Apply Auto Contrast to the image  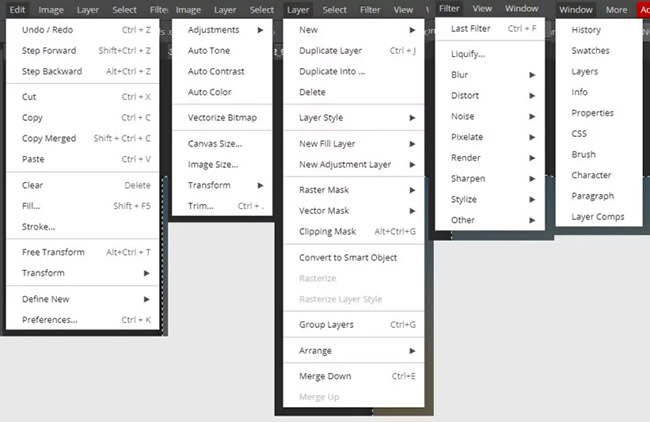pyautogui.click(x=215, y=71)
